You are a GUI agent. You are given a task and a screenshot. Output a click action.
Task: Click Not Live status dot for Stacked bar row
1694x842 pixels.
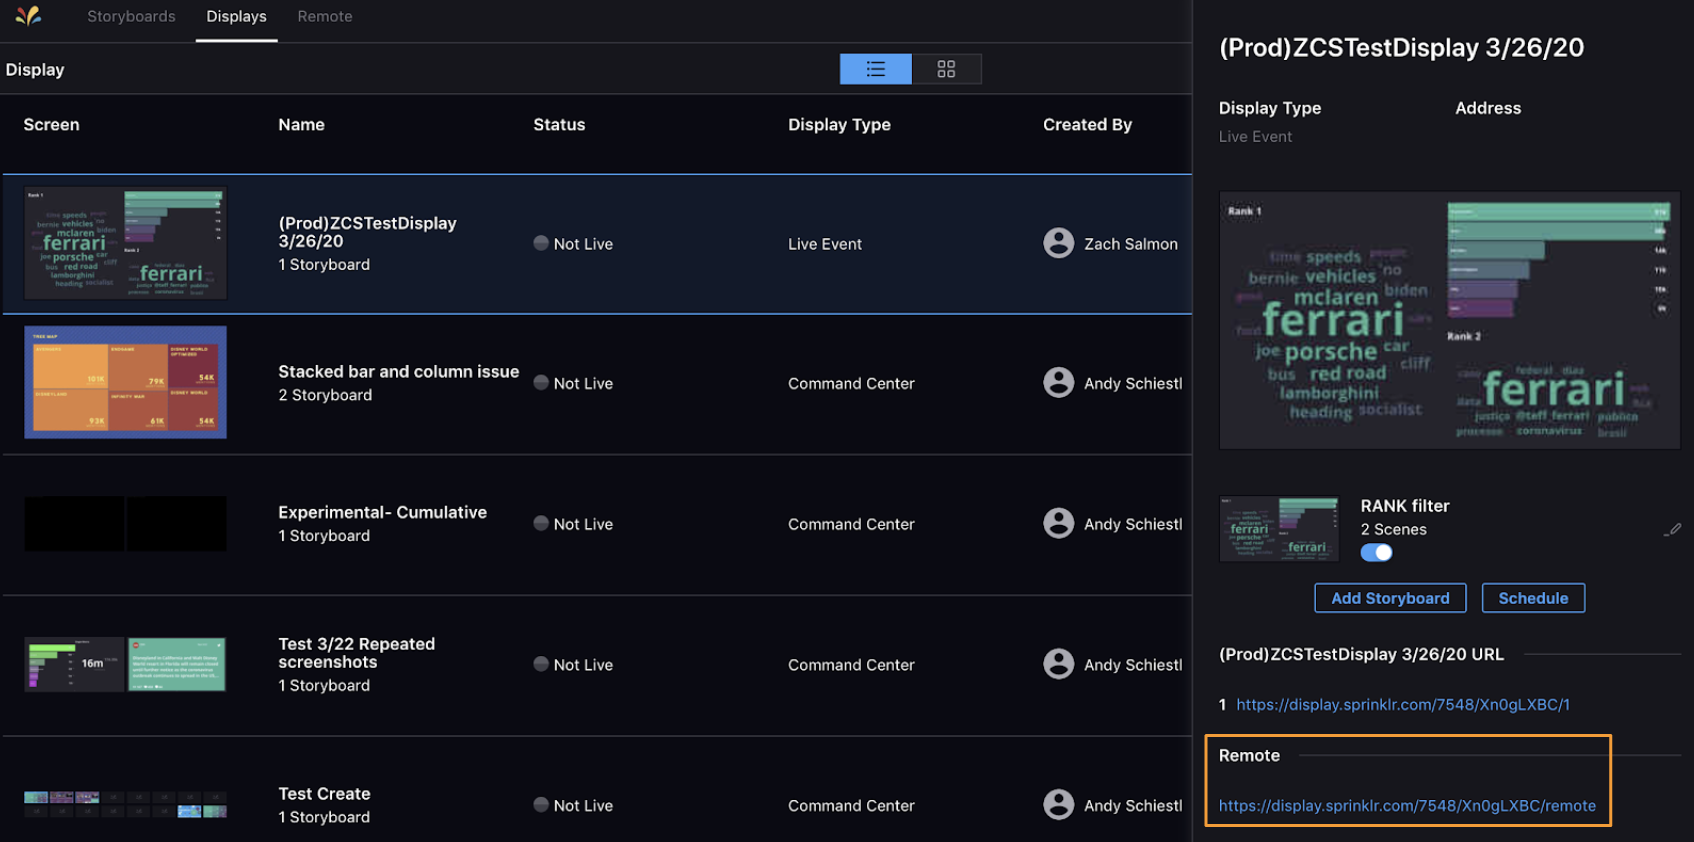(x=541, y=383)
